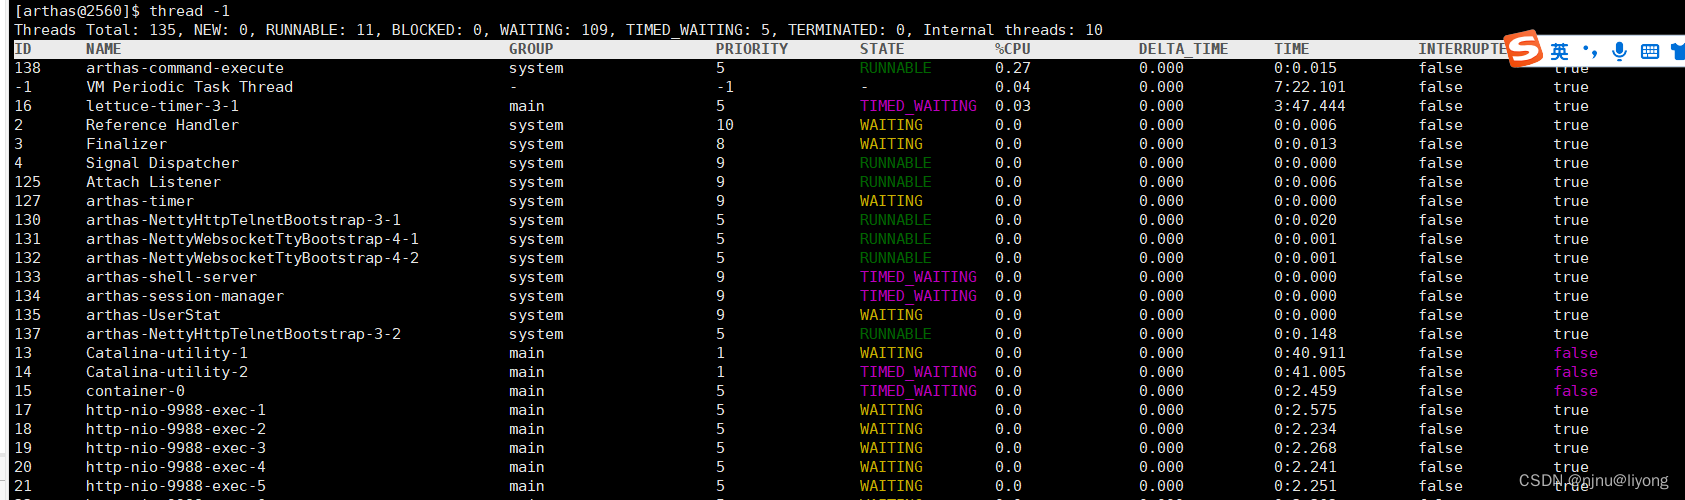Select thread name http-nio-9988-exec-1
Image resolution: width=1685 pixels, height=500 pixels.
pos(176,410)
